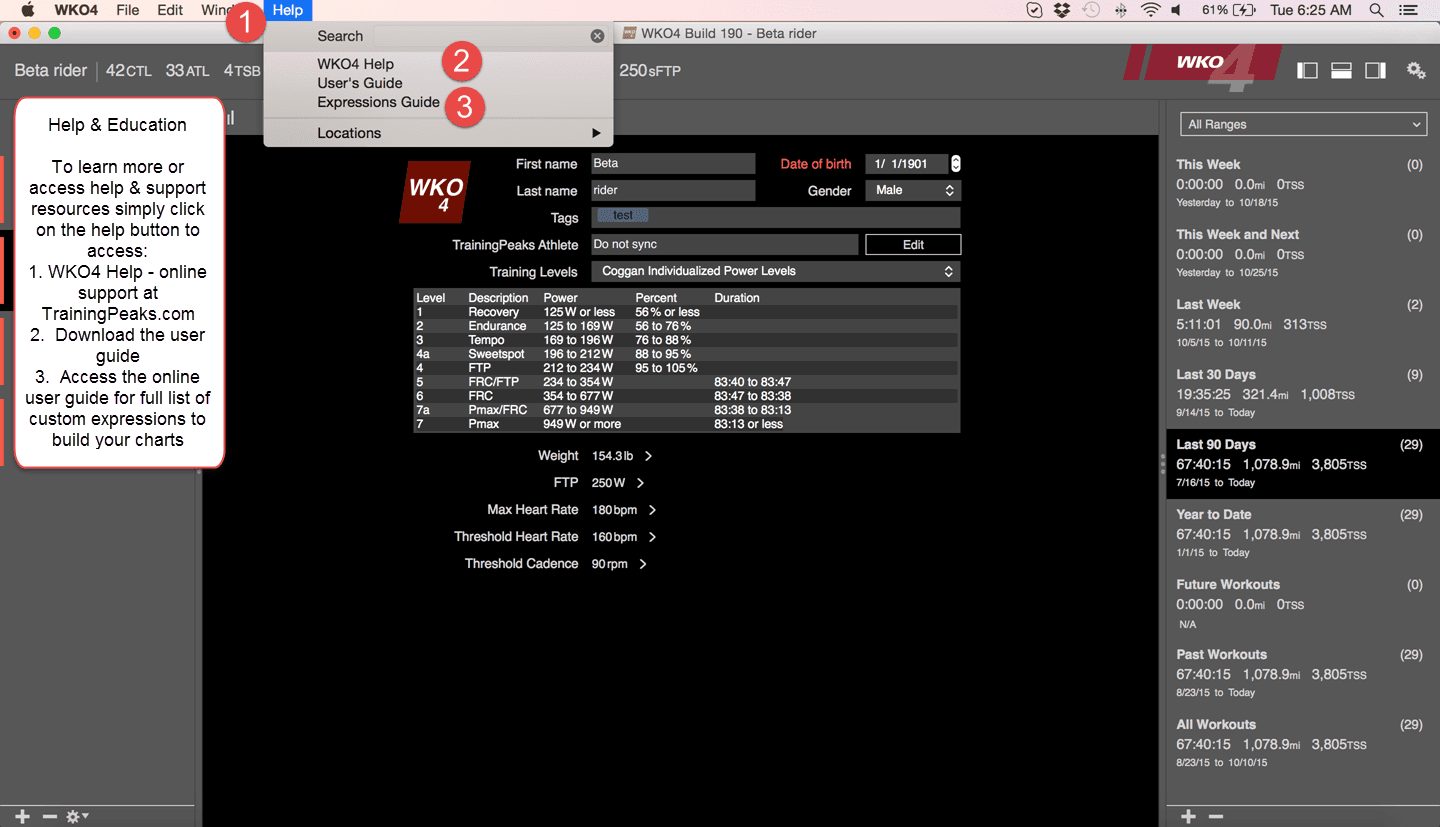
Task: Toggle the bottom panel layout button
Action: pyautogui.click(x=1341, y=70)
